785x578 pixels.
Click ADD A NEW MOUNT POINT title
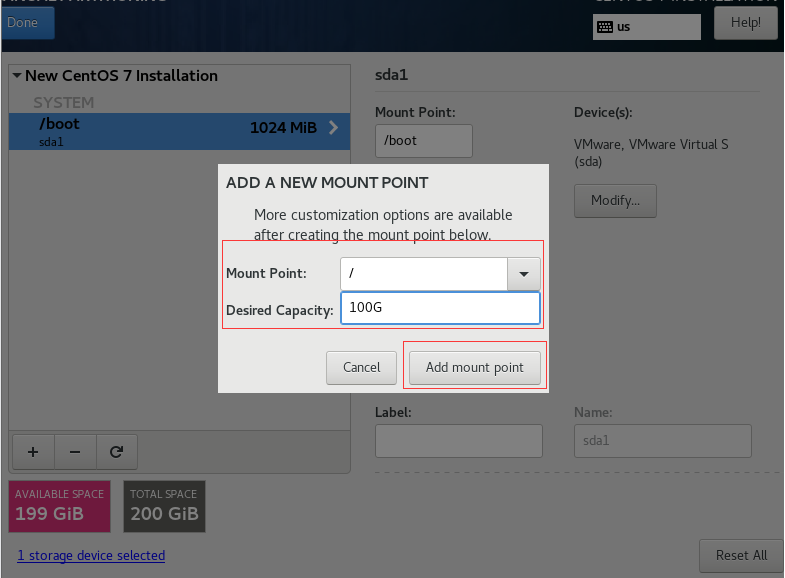pyautogui.click(x=327, y=183)
